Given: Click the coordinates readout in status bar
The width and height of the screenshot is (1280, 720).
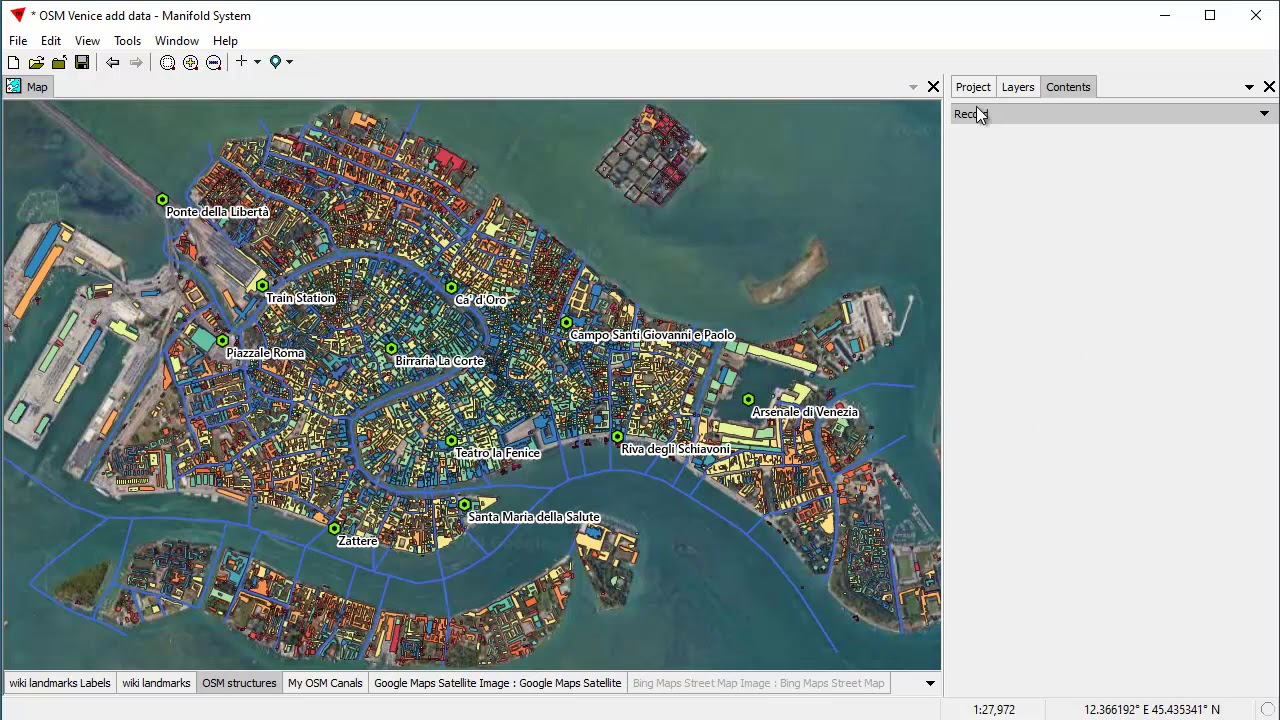Looking at the screenshot, I should (1152, 710).
